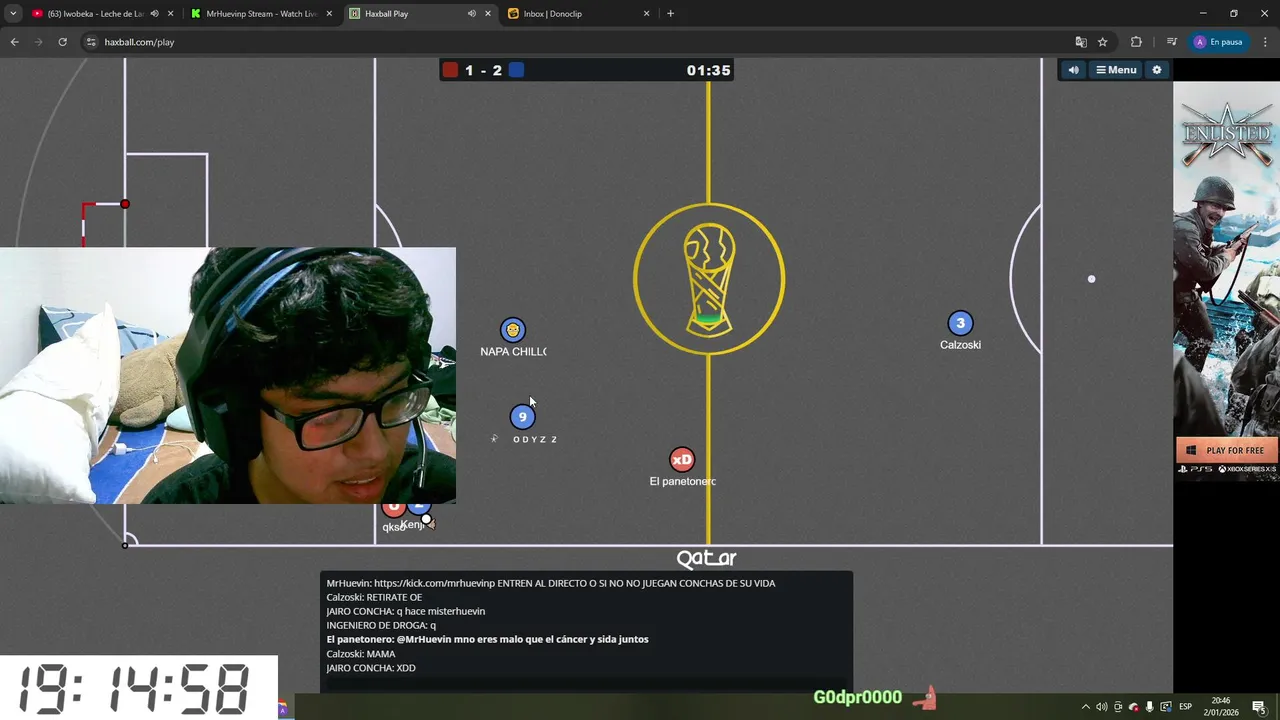This screenshot has width=1280, height=720.
Task: View site information icon in address bar
Action: [91, 42]
